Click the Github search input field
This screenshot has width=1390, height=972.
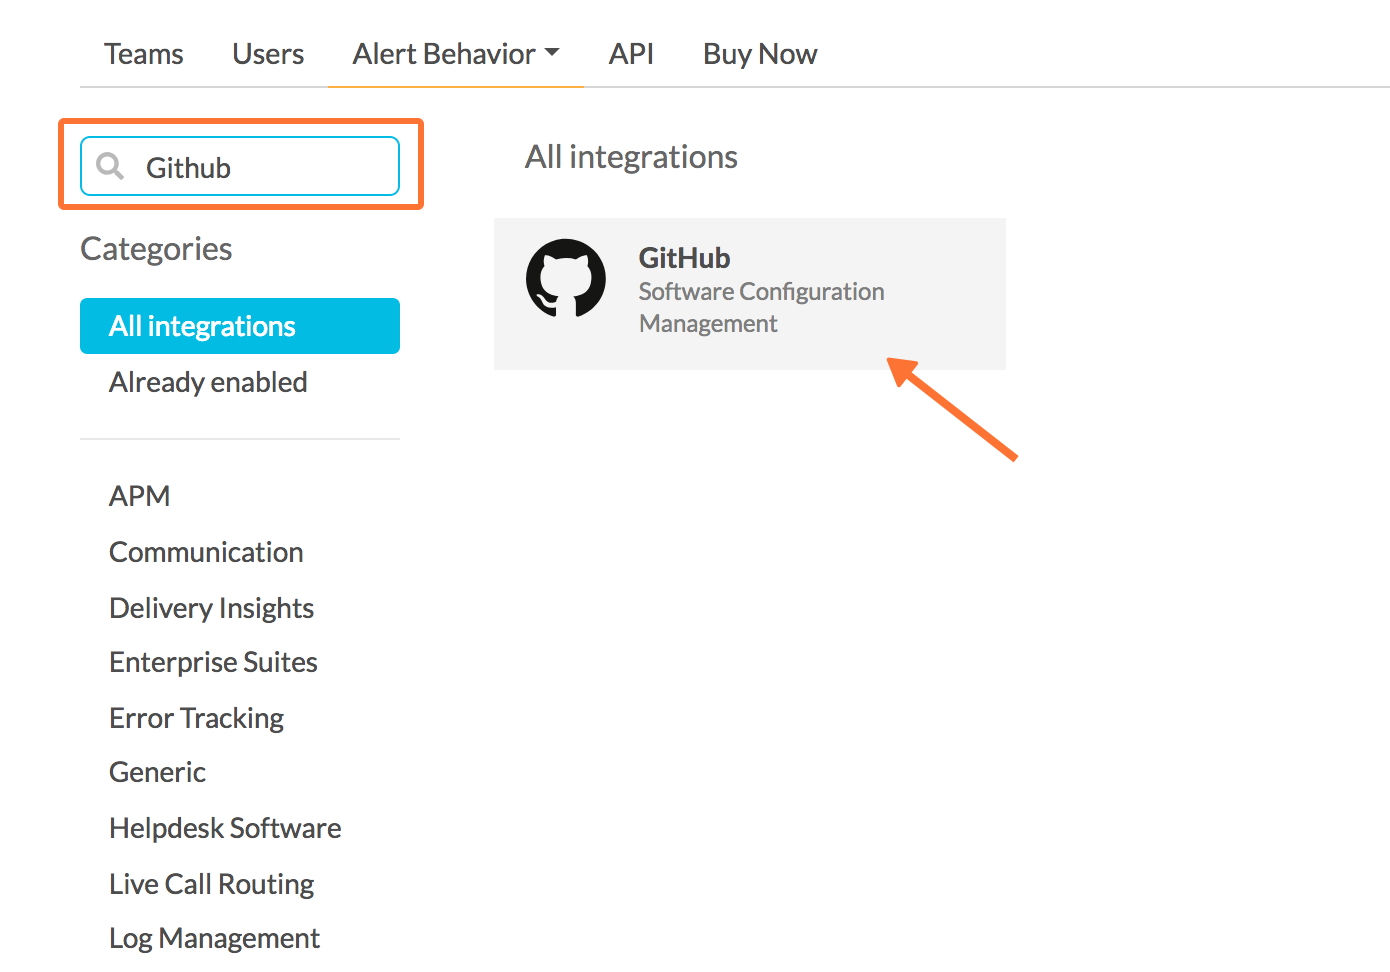pos(240,166)
